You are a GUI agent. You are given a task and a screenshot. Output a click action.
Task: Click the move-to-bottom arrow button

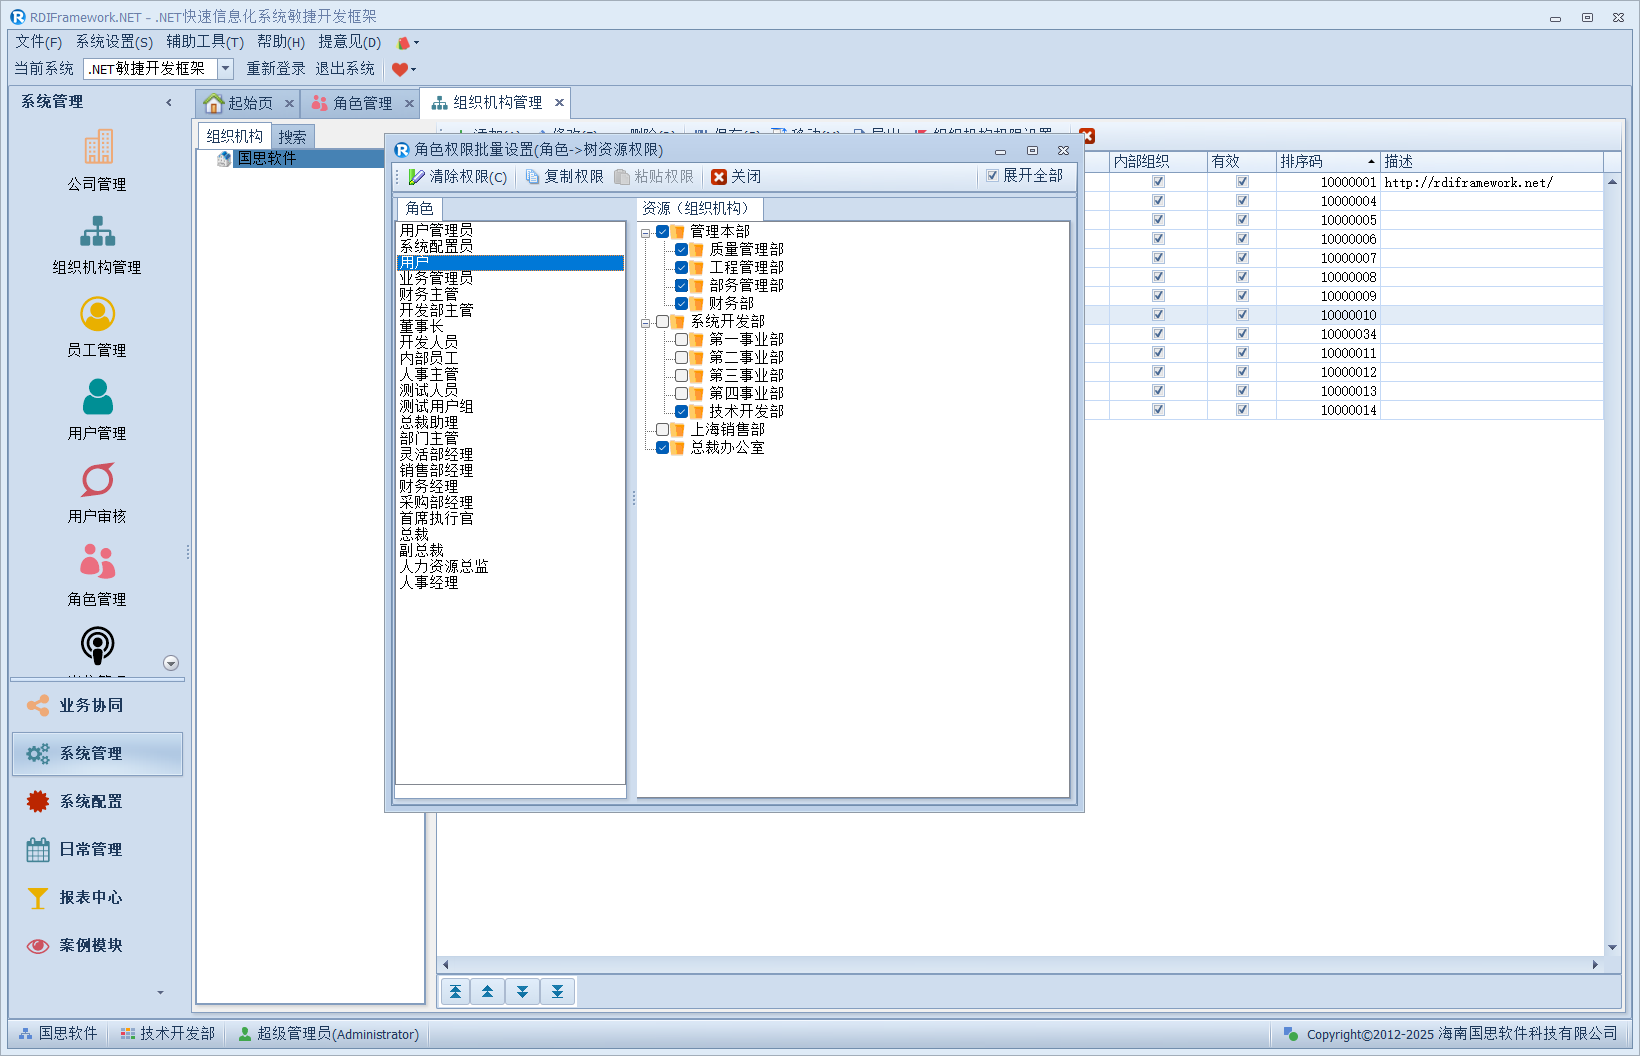coord(557,991)
